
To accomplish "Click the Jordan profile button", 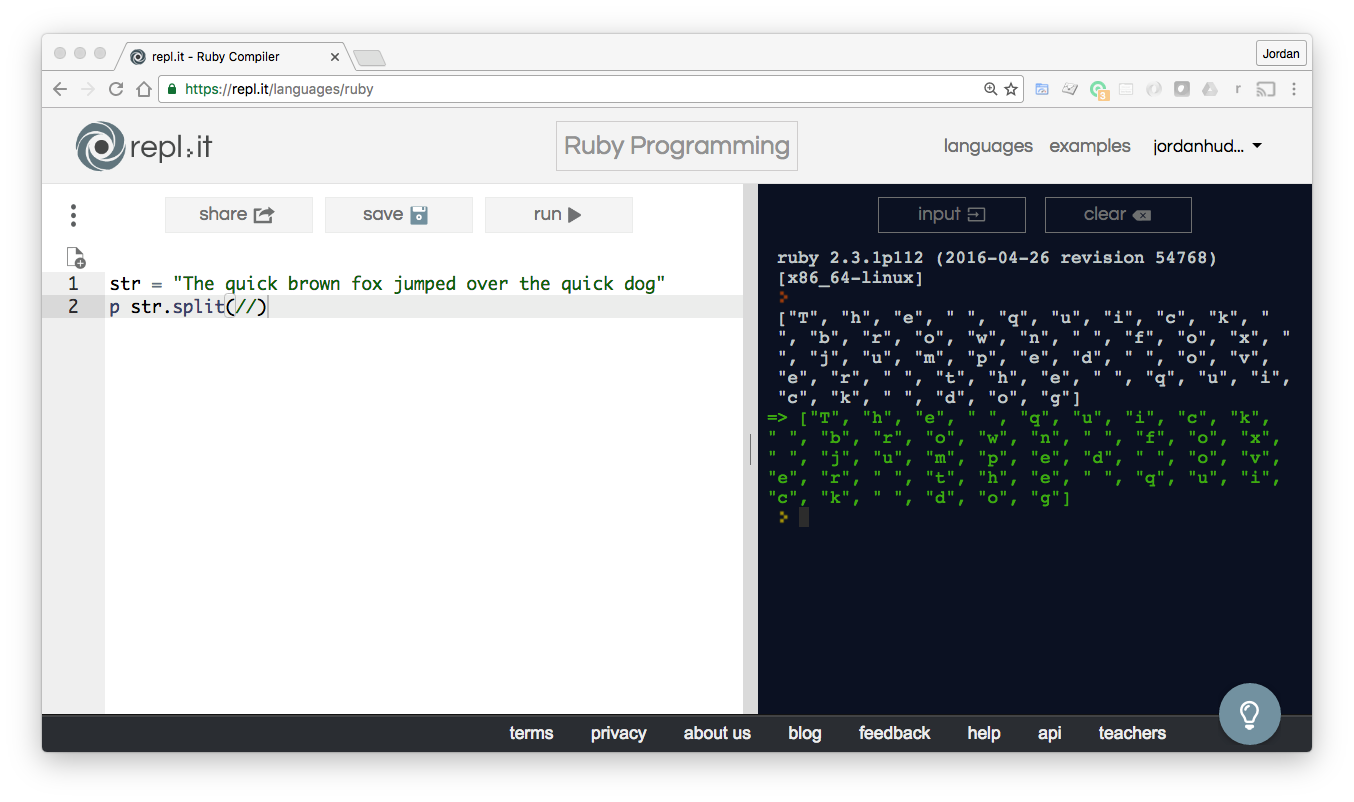I will (x=1281, y=53).
